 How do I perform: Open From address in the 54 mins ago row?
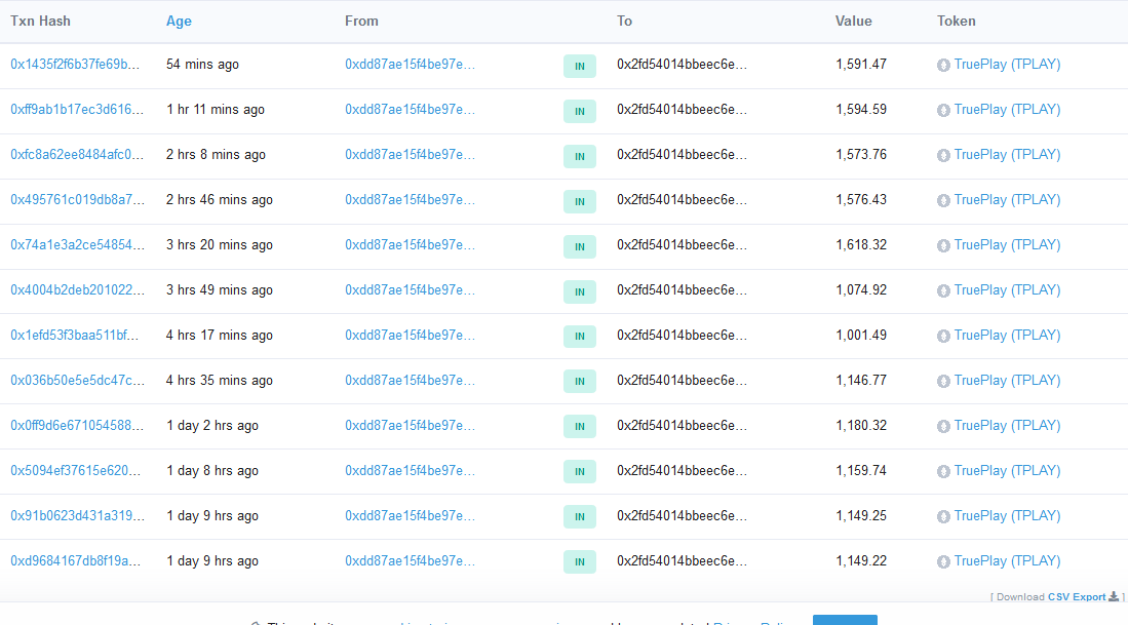410,64
